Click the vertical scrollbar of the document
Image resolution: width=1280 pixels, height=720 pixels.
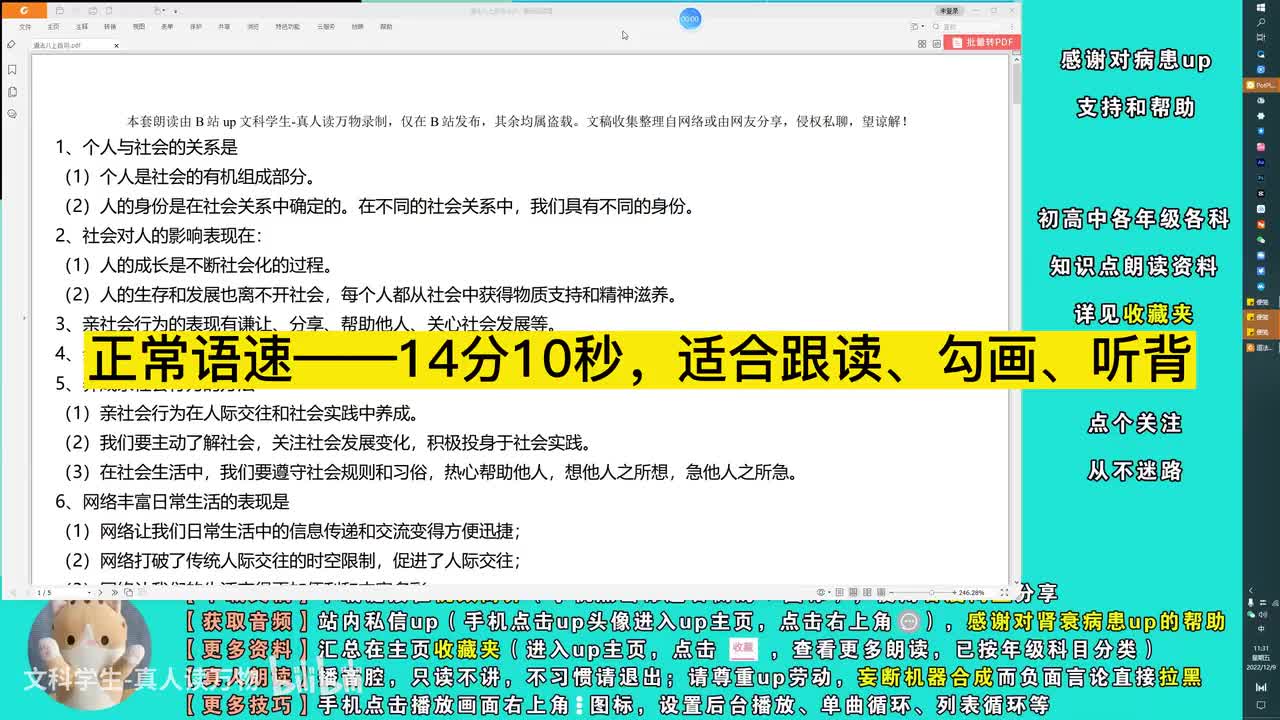click(x=1016, y=320)
